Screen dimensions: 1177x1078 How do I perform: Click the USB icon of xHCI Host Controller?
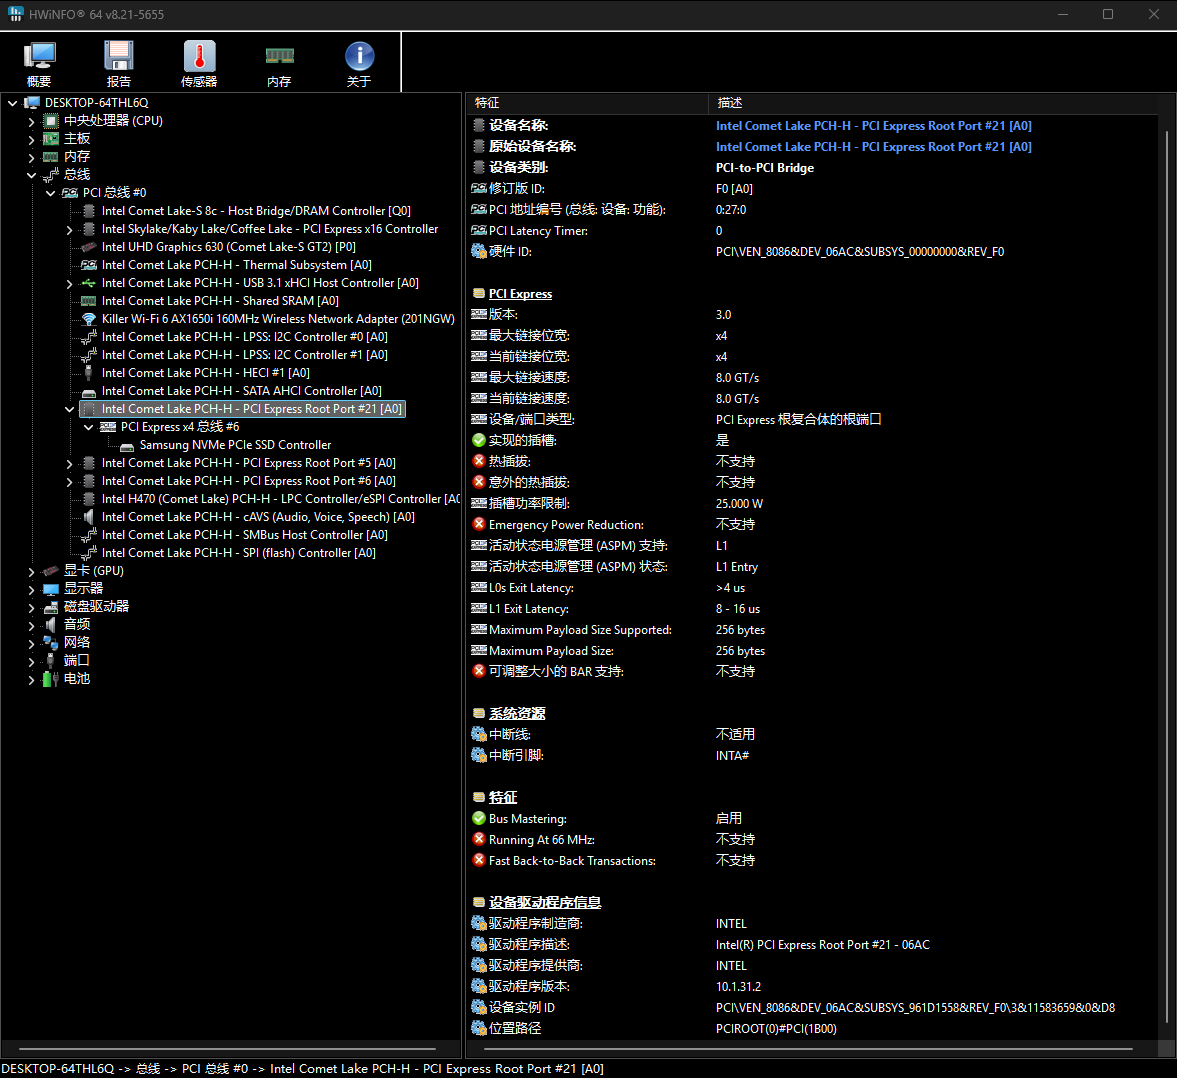tap(89, 283)
